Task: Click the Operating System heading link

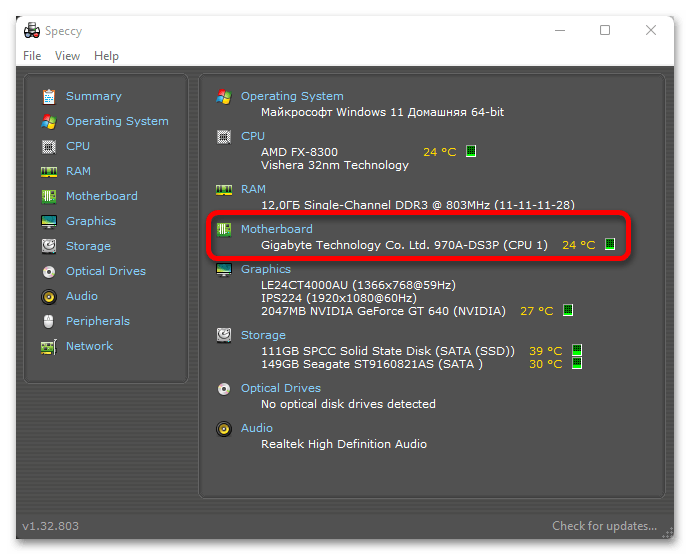Action: pyautogui.click(x=292, y=96)
